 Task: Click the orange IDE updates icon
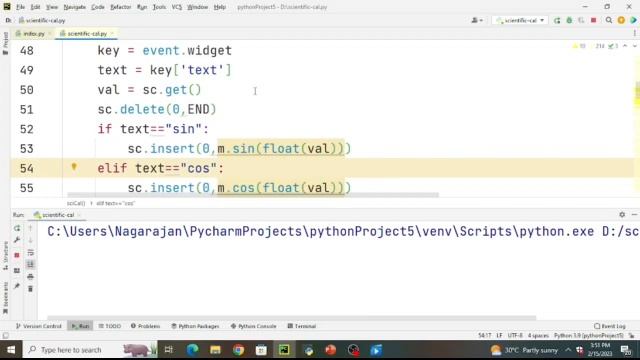tap(621, 20)
